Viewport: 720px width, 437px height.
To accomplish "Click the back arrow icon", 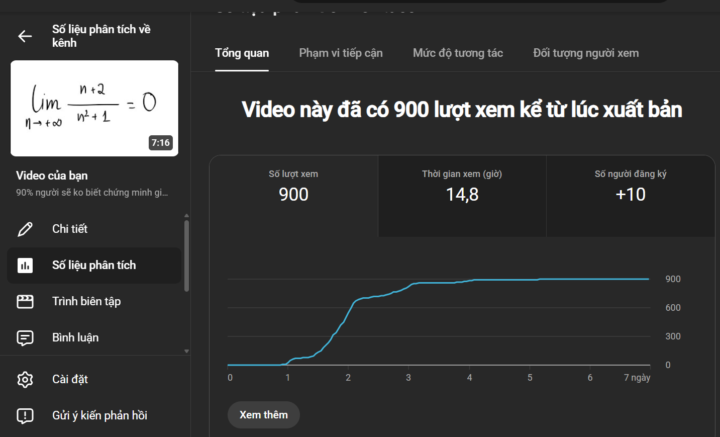I will coord(25,36).
